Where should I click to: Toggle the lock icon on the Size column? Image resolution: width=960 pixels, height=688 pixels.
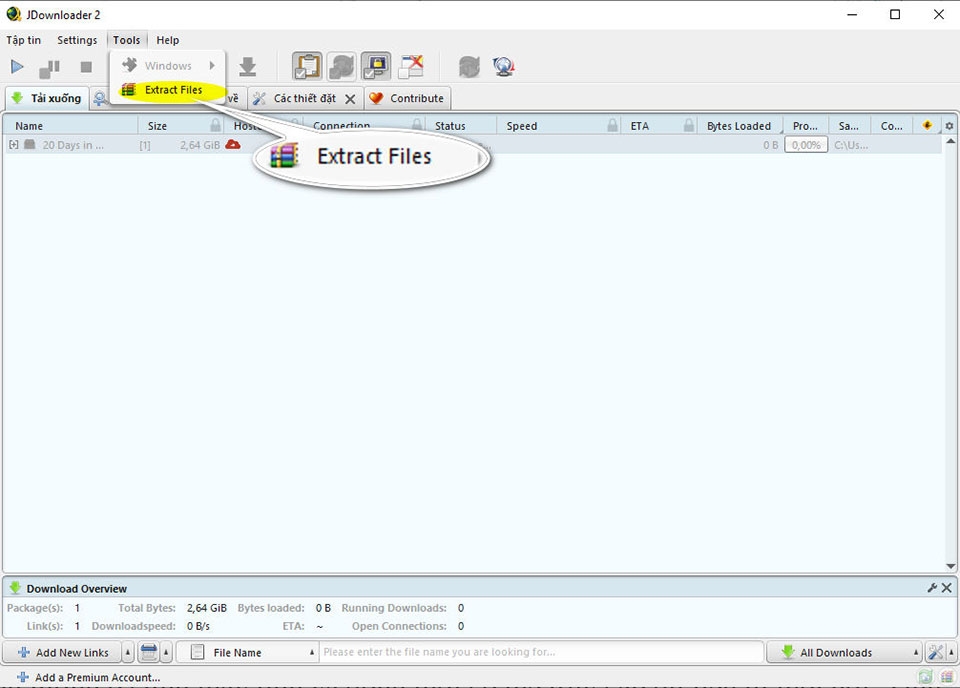coord(214,125)
